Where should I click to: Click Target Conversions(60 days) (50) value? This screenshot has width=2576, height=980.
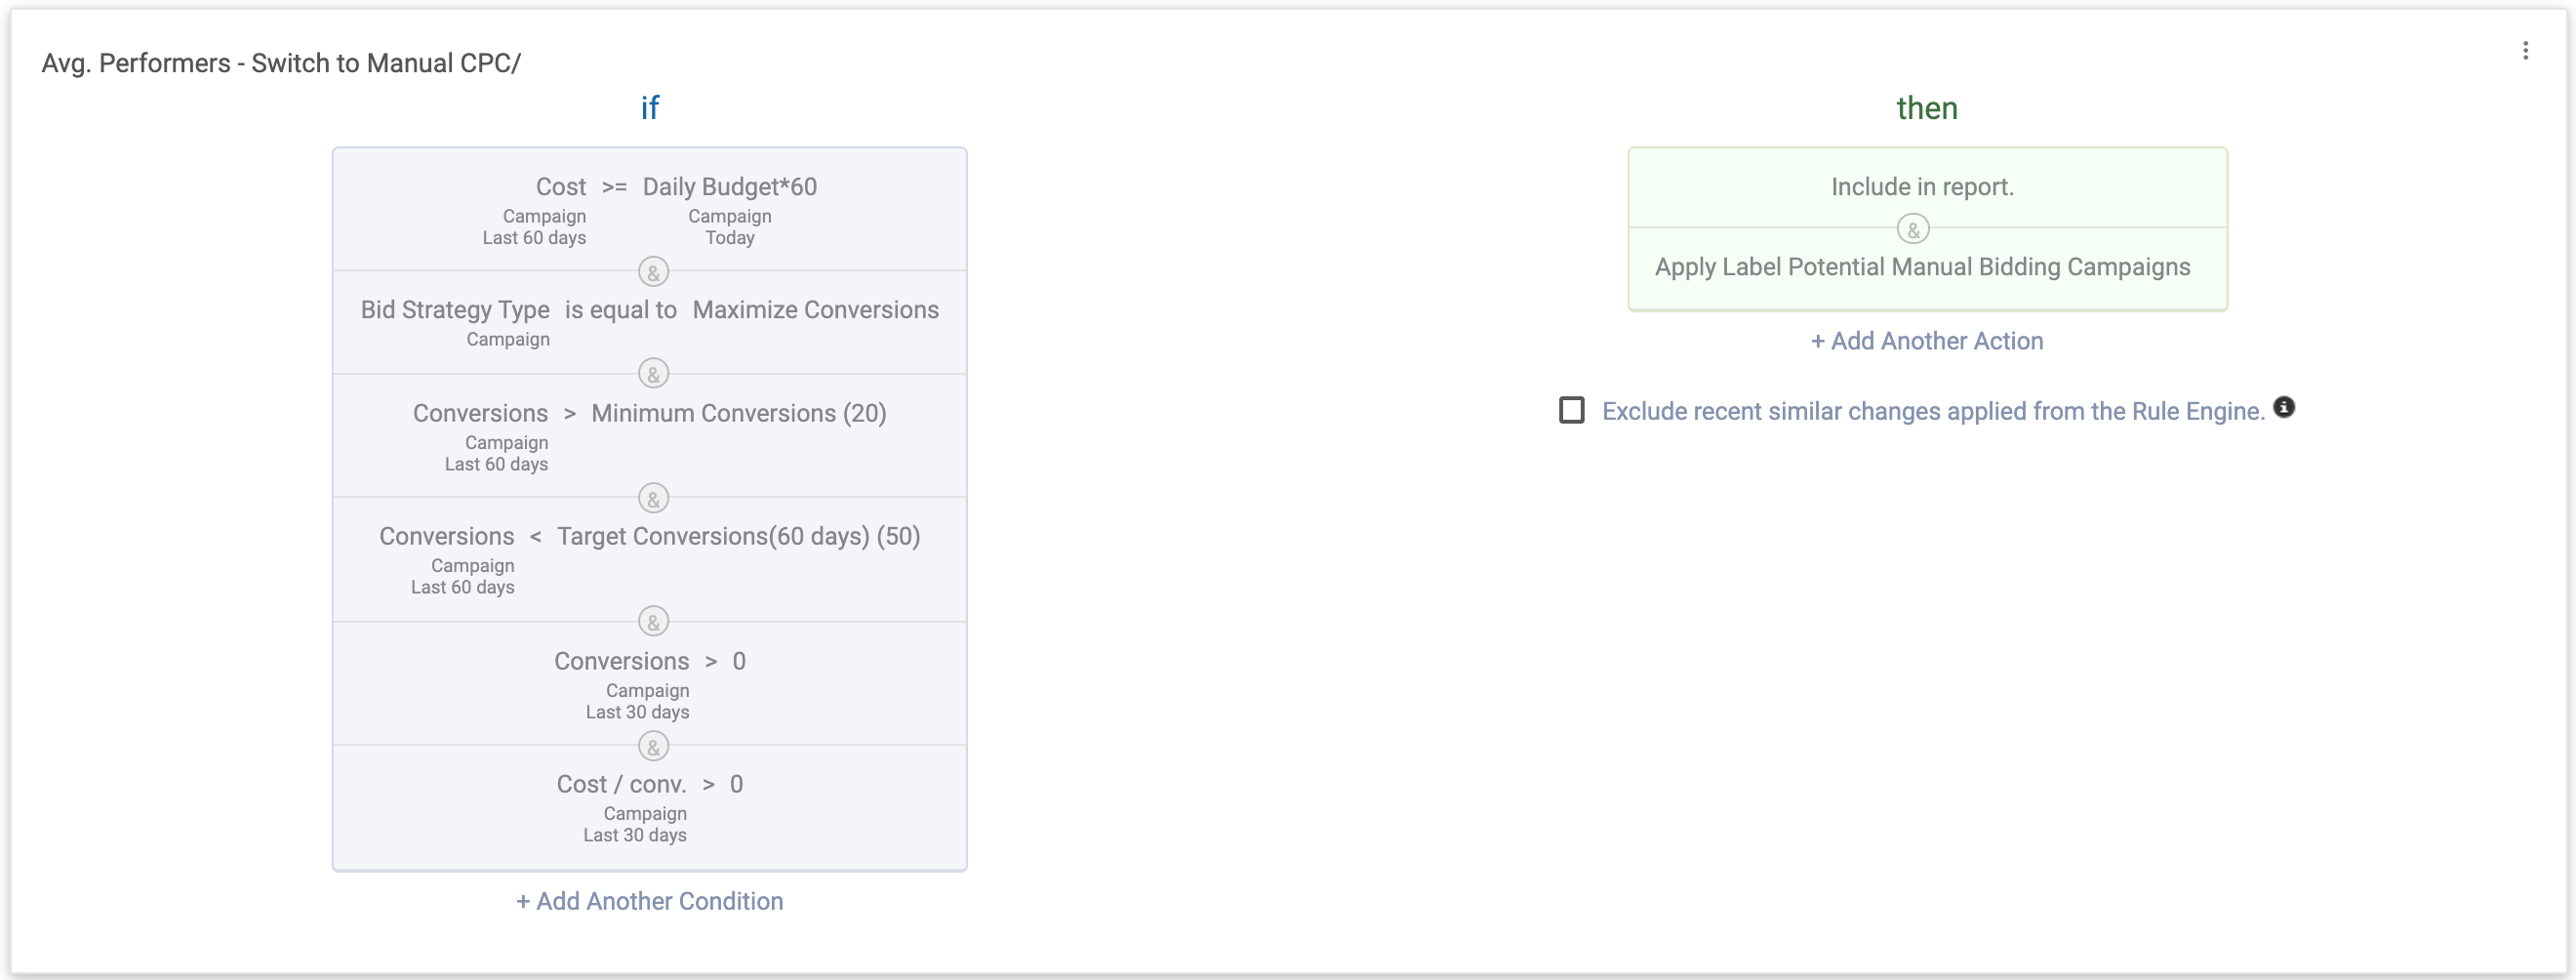pos(739,536)
